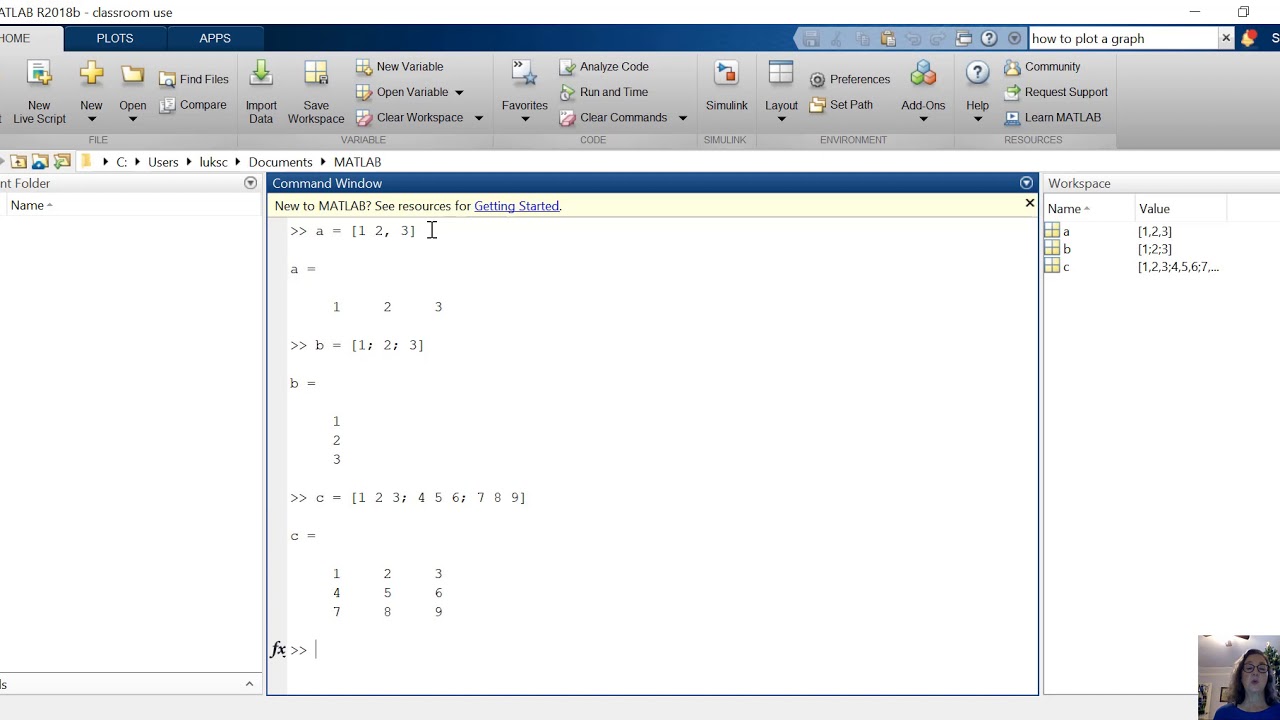Screen dimensions: 1280x720
Task: Select Users in the address path
Action: [163, 162]
